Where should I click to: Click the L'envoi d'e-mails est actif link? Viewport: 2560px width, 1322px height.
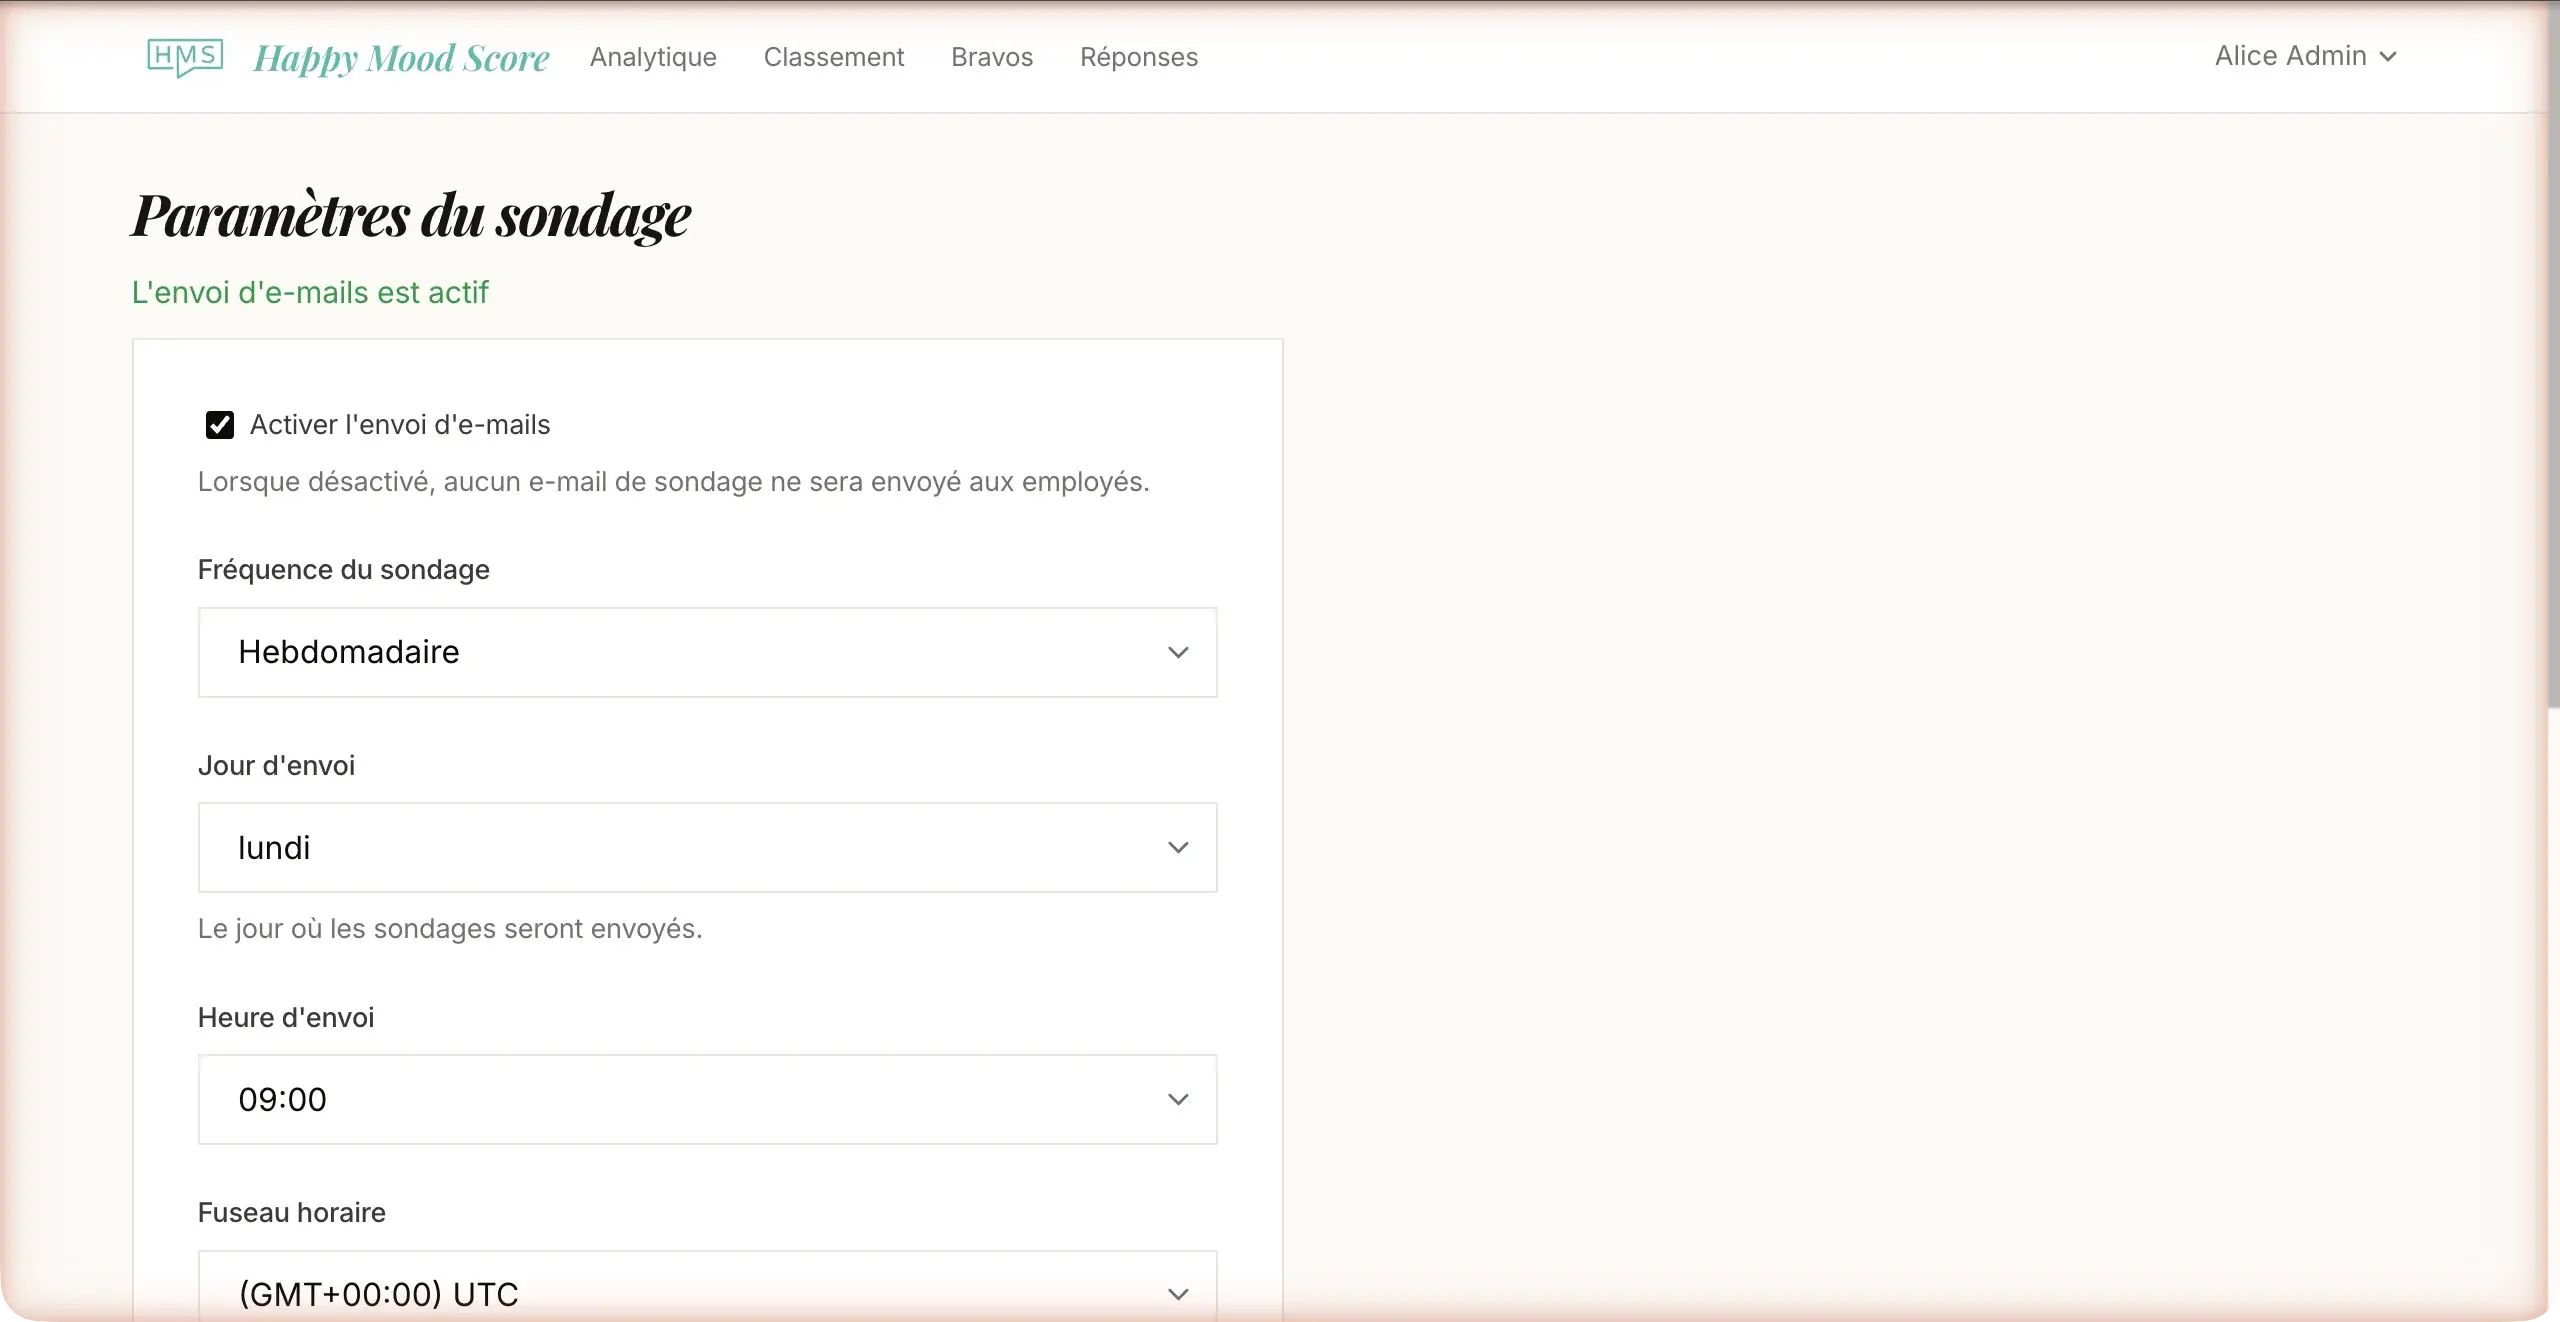click(x=310, y=291)
